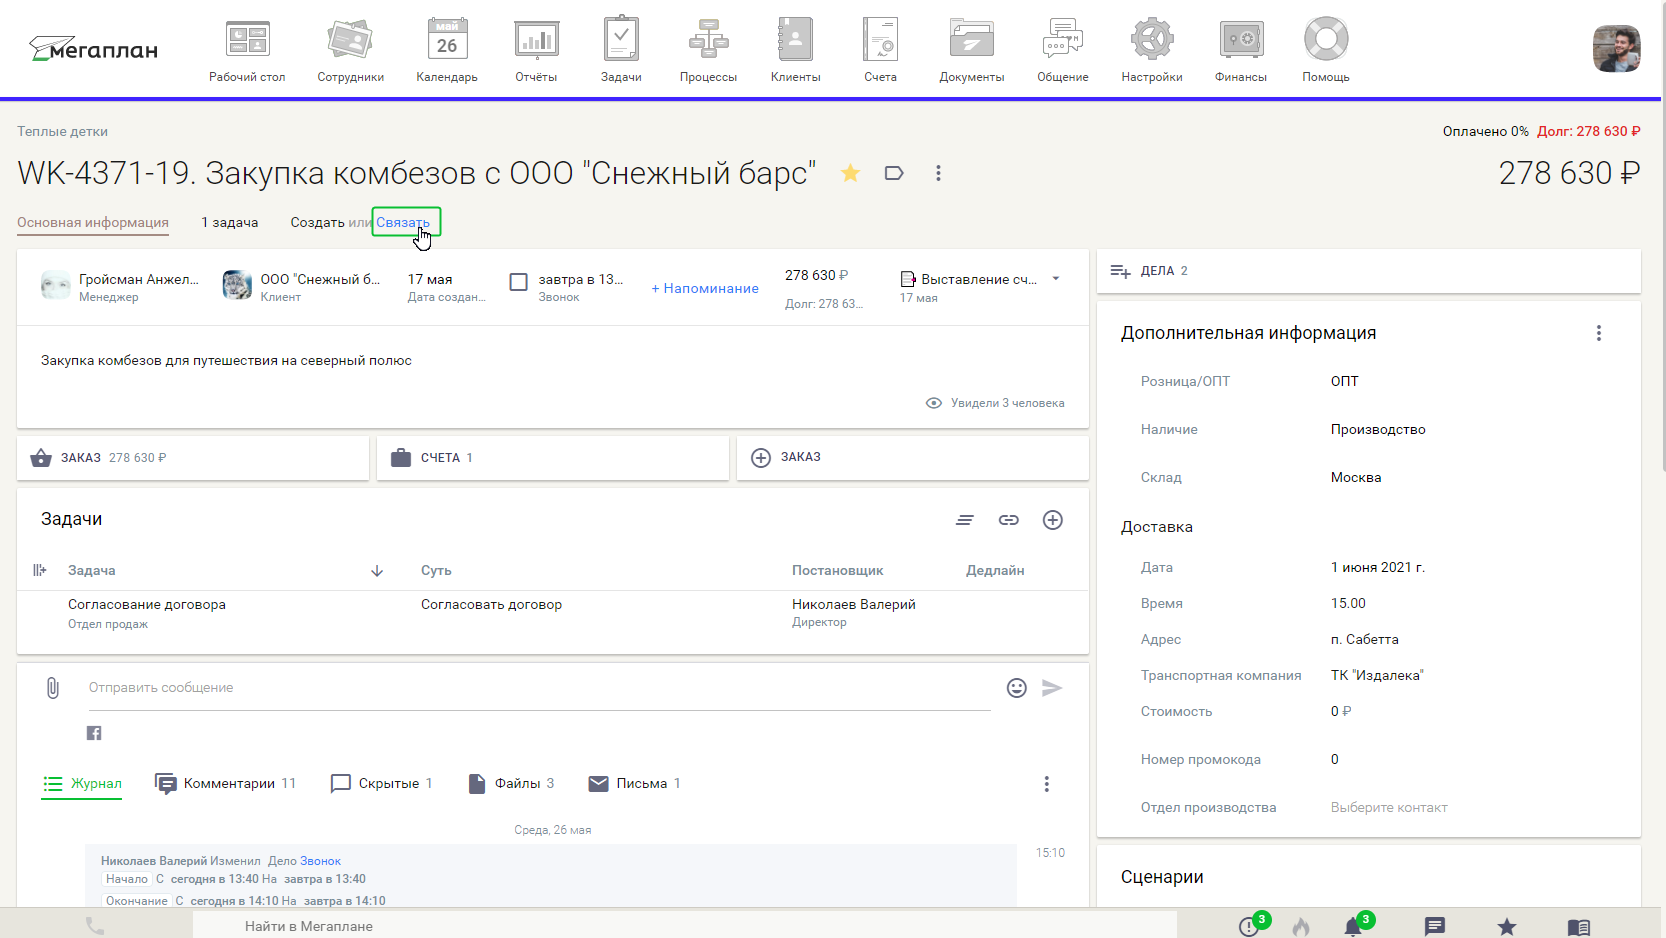
Task: Click + Напоминание link
Action: tap(705, 288)
